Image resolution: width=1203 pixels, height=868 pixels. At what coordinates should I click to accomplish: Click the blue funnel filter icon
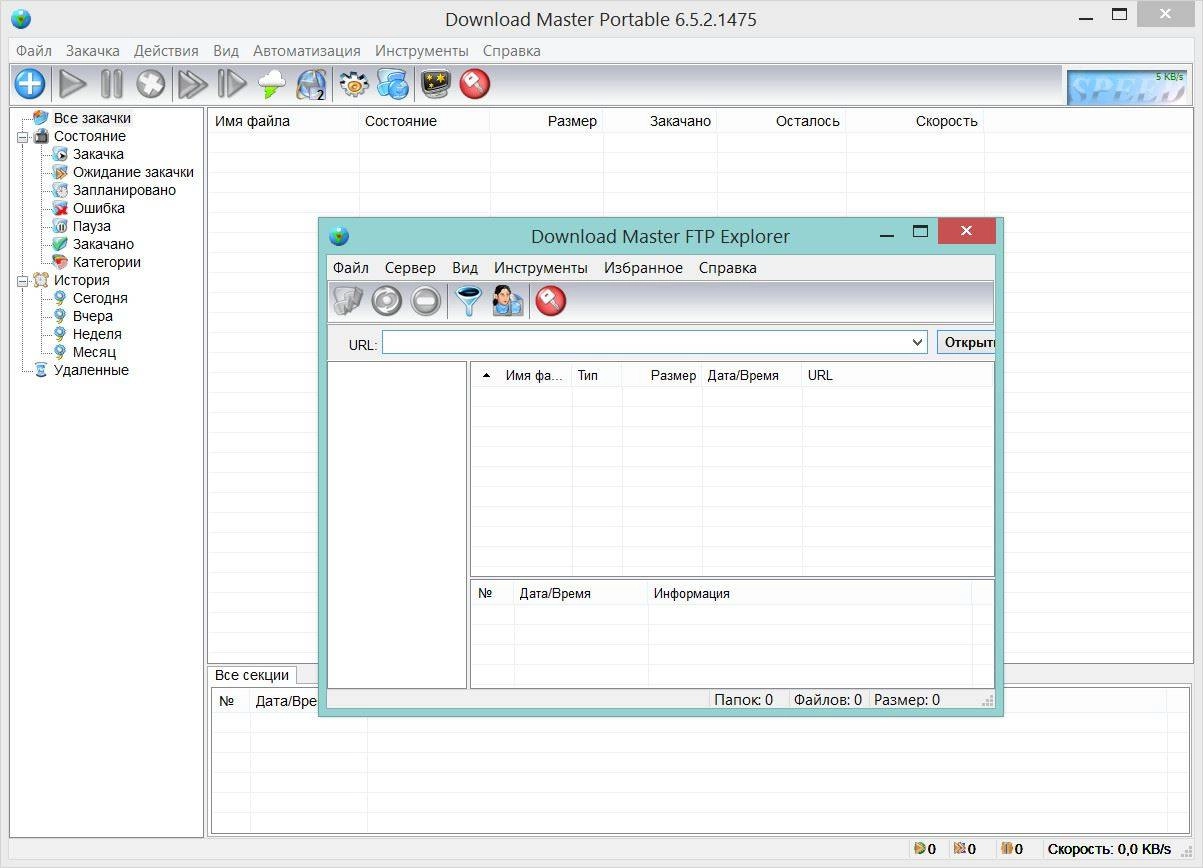(x=468, y=301)
